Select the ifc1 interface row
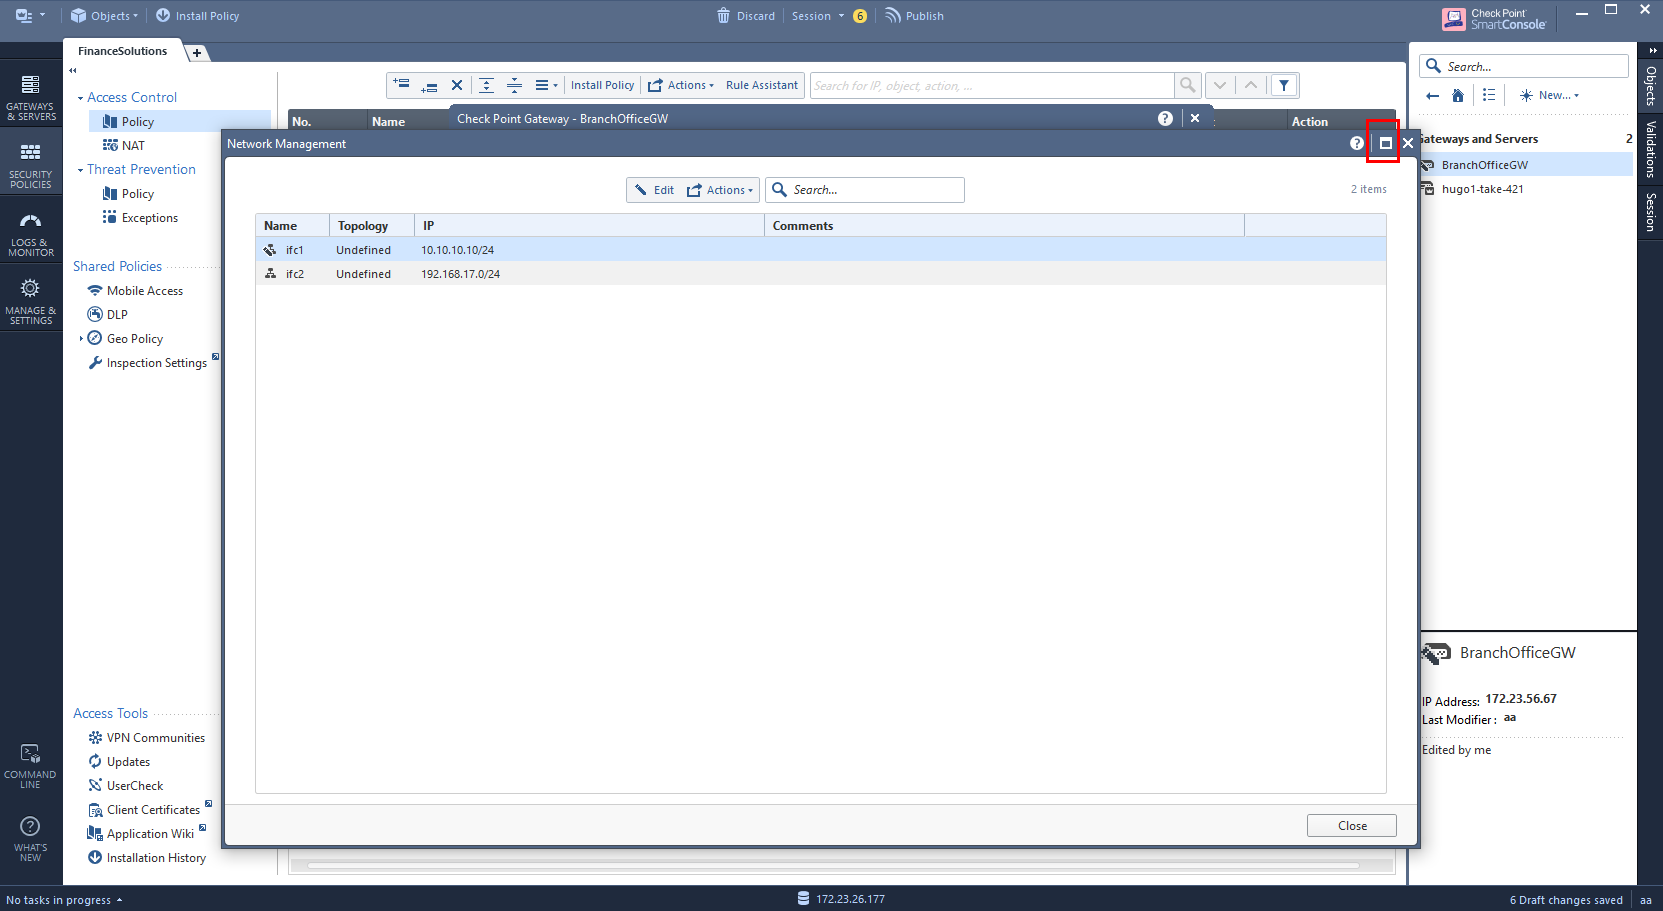The image size is (1663, 911). [820, 250]
